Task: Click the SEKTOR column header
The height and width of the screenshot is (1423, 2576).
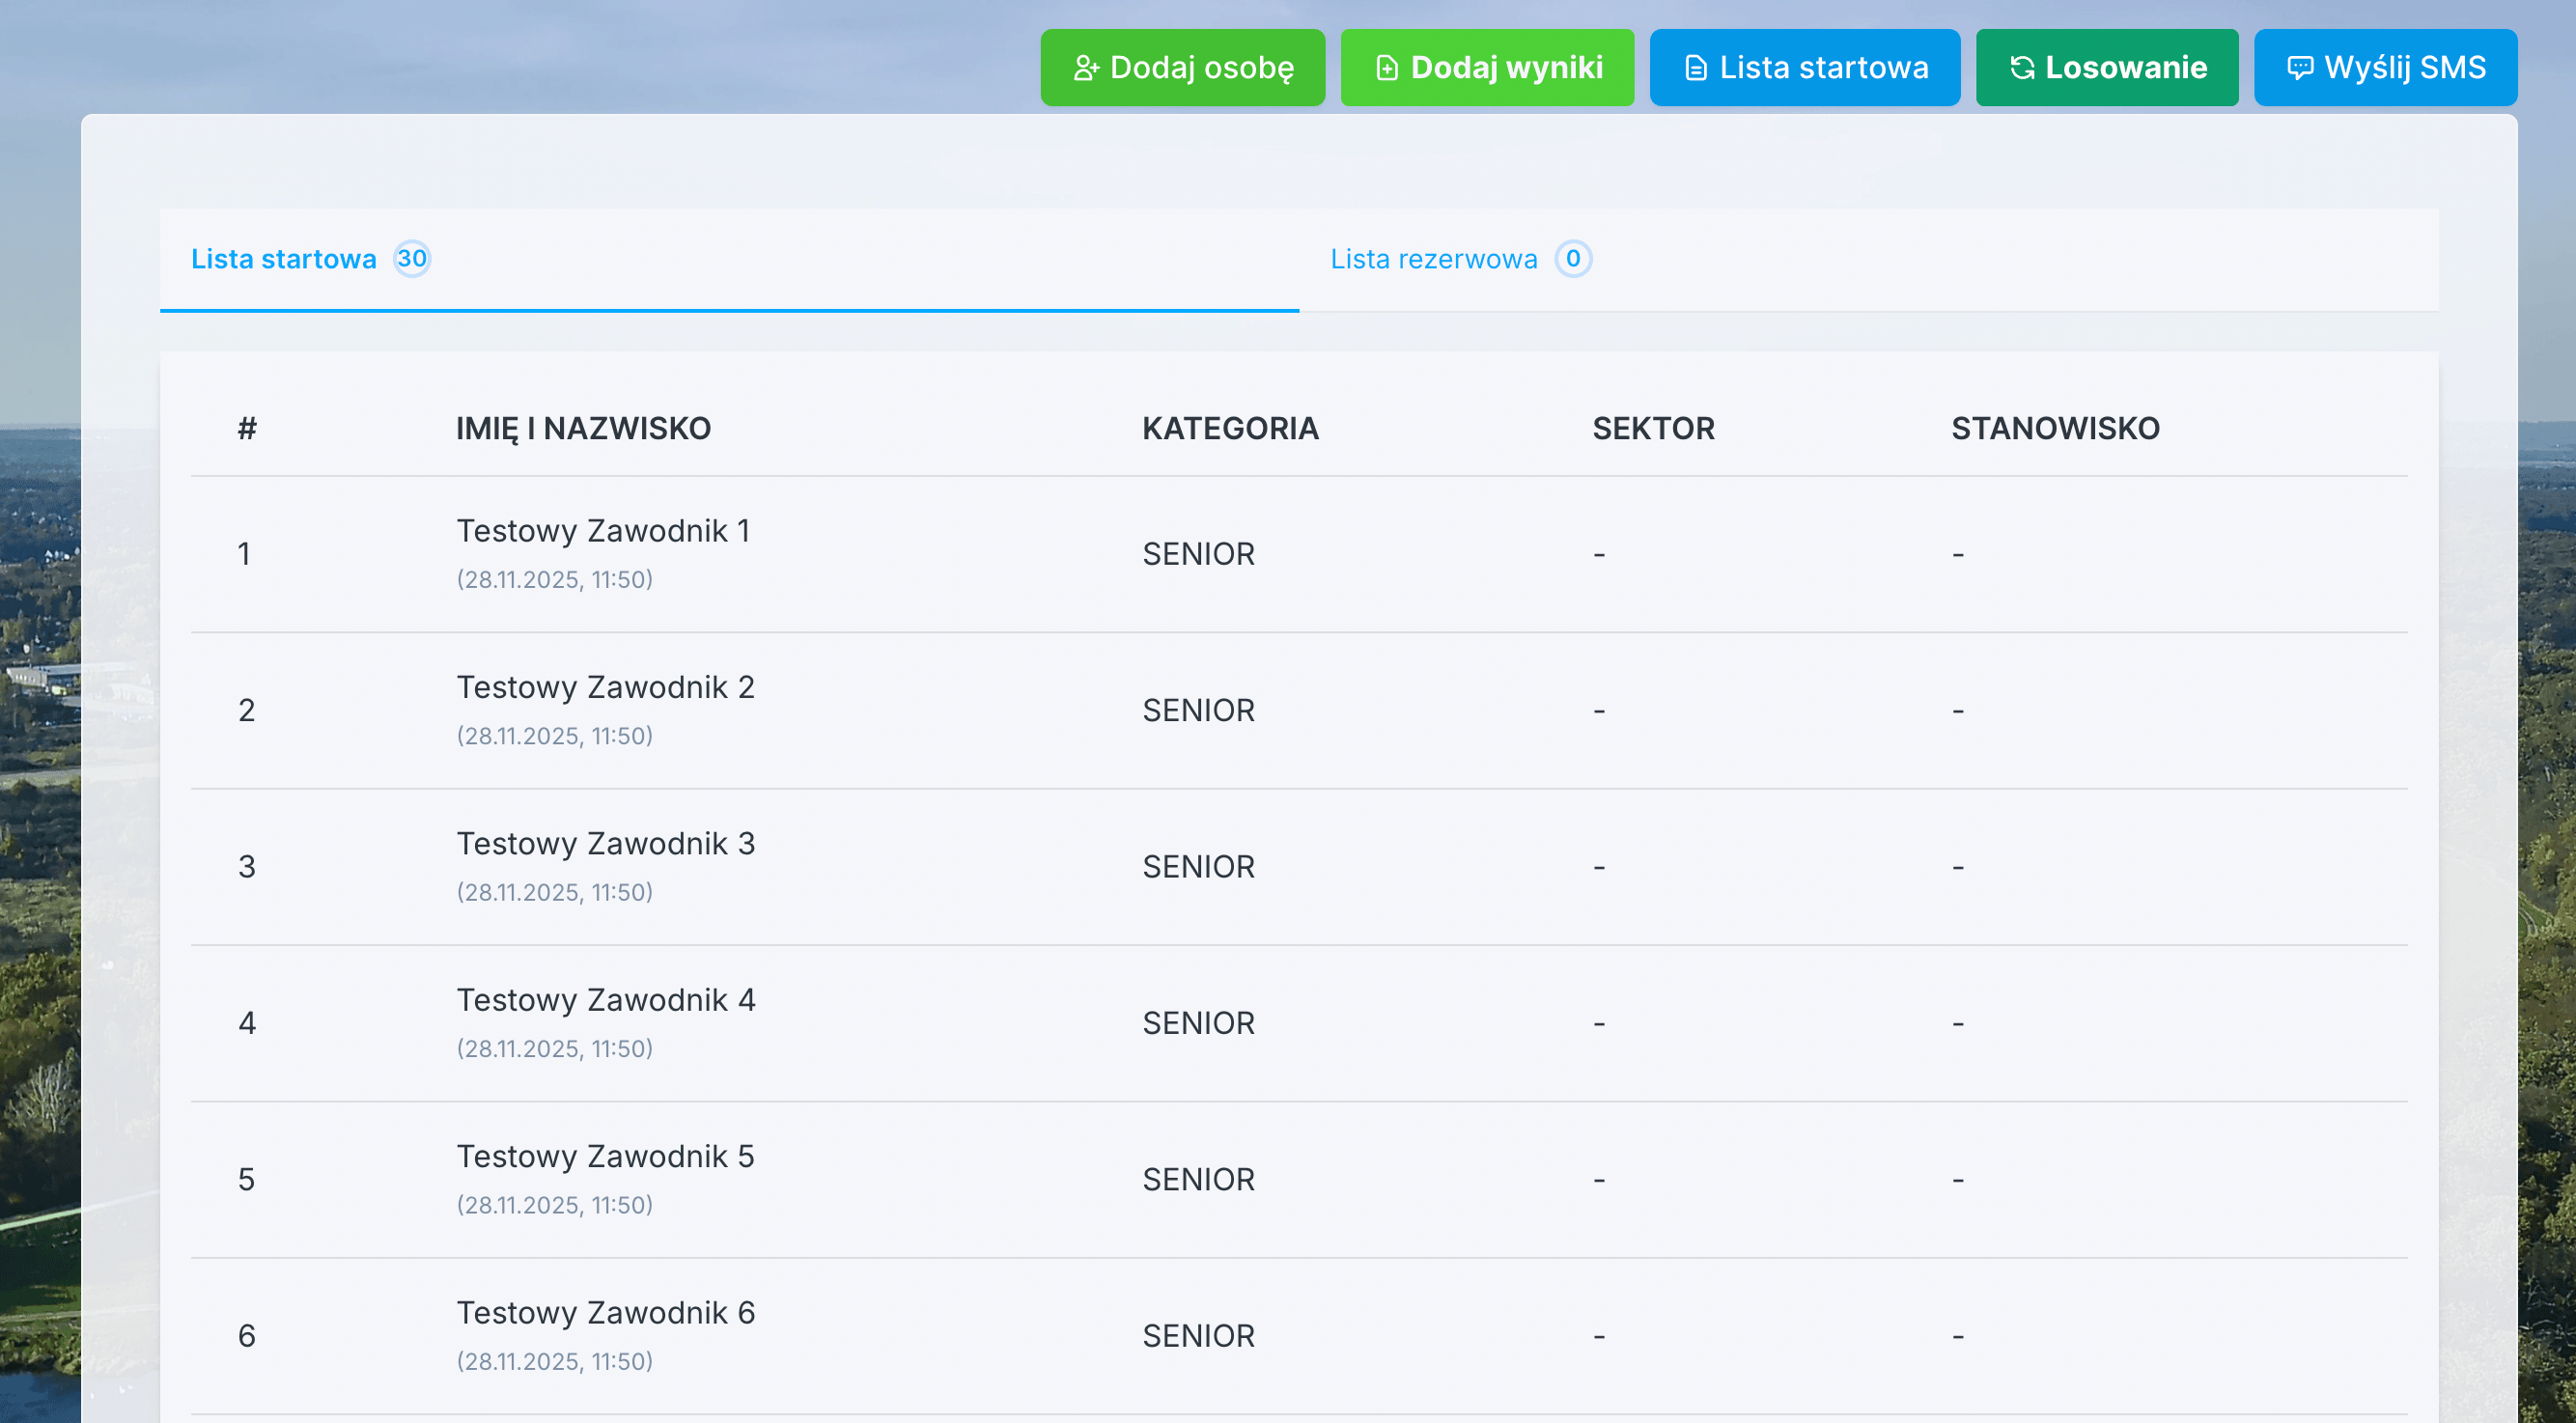Action: click(x=1654, y=428)
